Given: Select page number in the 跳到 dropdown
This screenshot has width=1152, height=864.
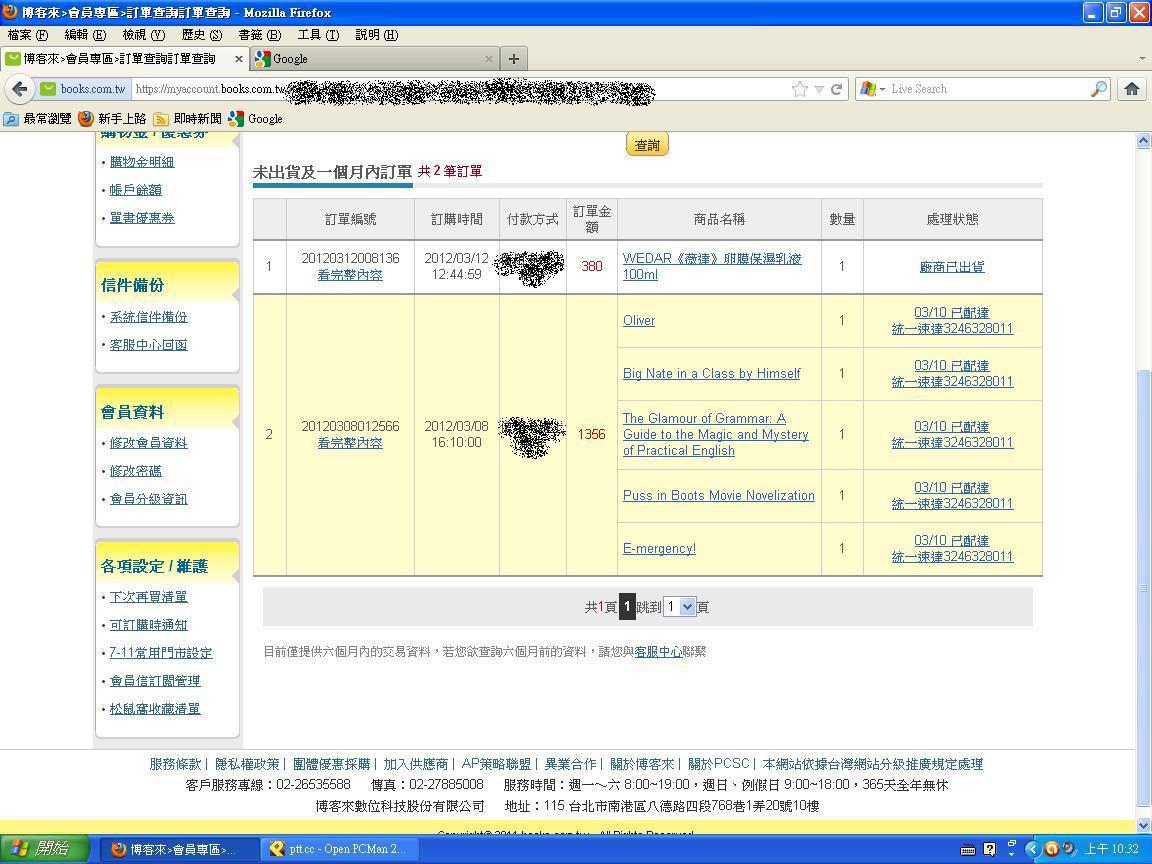Looking at the screenshot, I should (x=679, y=607).
